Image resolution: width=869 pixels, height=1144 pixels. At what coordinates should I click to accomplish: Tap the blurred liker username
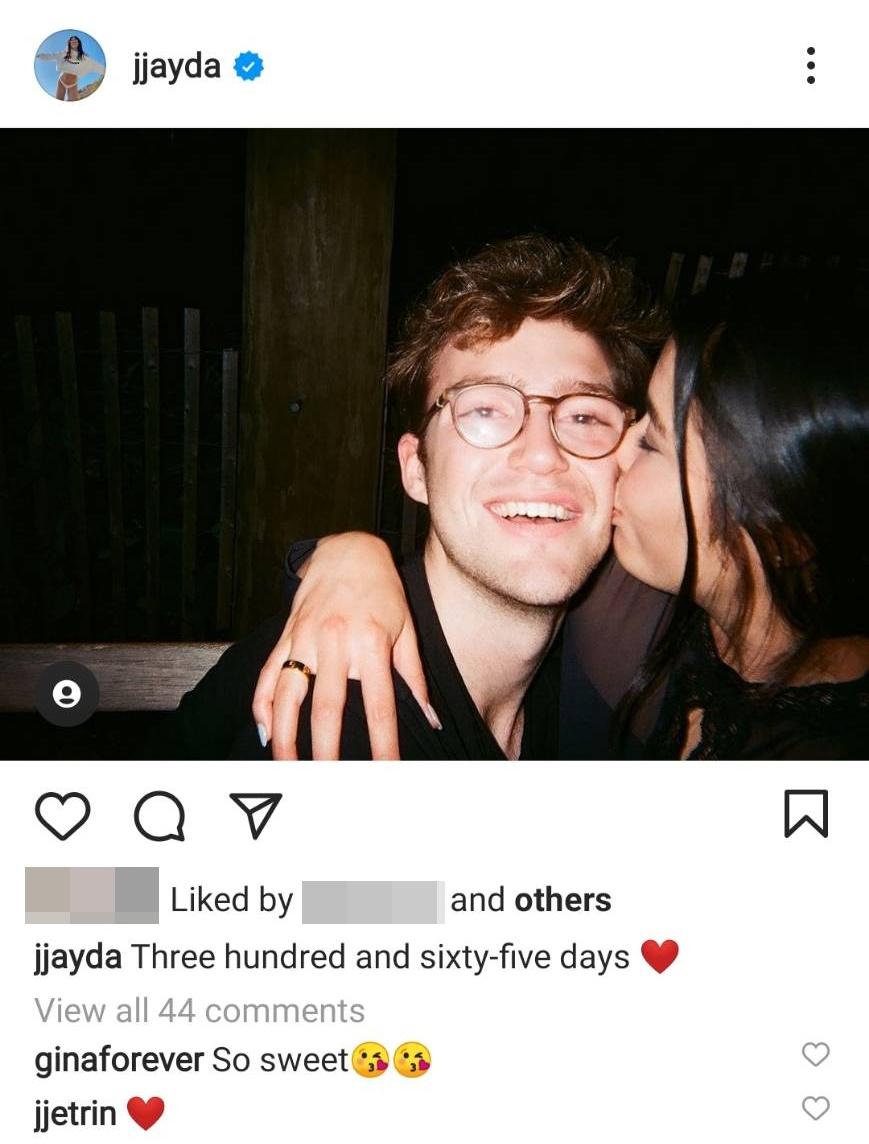click(x=373, y=903)
